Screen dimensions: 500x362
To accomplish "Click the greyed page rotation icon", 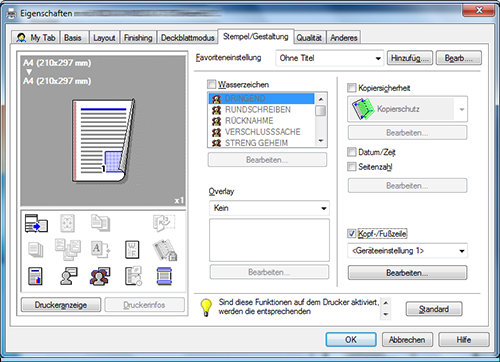I will [x=164, y=223].
